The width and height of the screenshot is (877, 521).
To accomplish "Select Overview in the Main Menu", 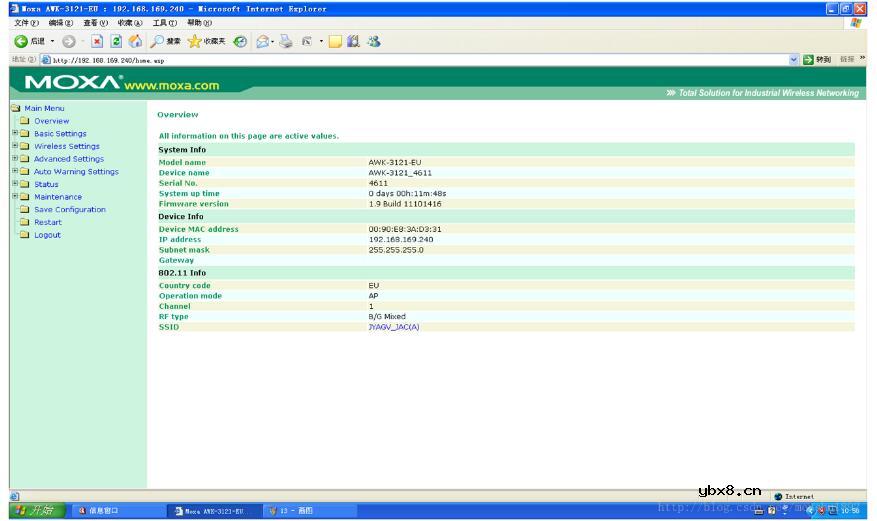I will [x=51, y=121].
